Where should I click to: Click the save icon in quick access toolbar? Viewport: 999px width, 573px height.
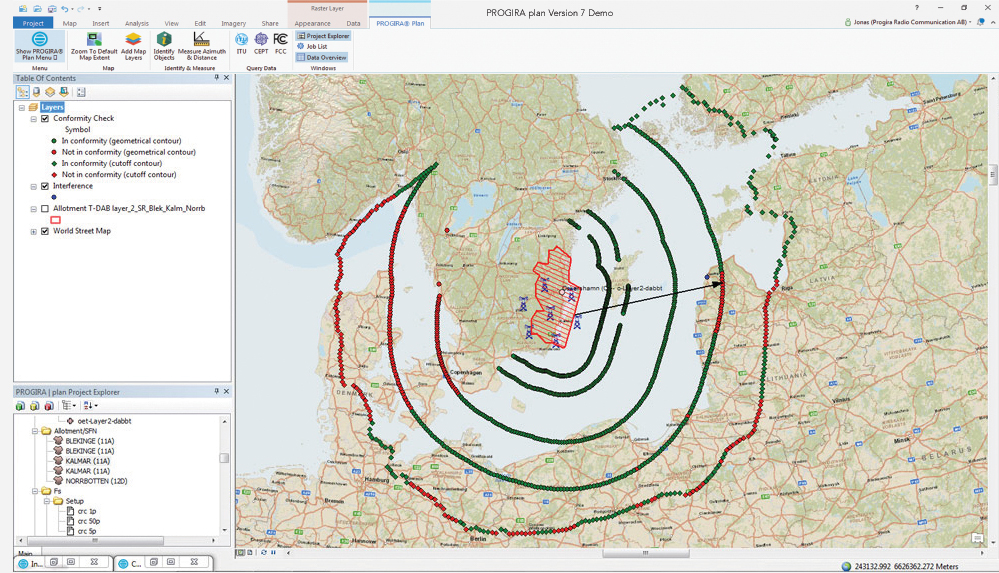click(x=52, y=9)
